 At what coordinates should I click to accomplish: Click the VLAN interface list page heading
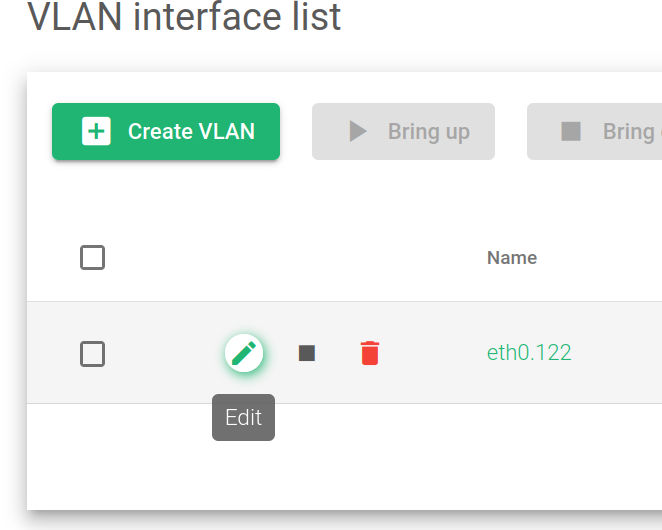tap(184, 17)
